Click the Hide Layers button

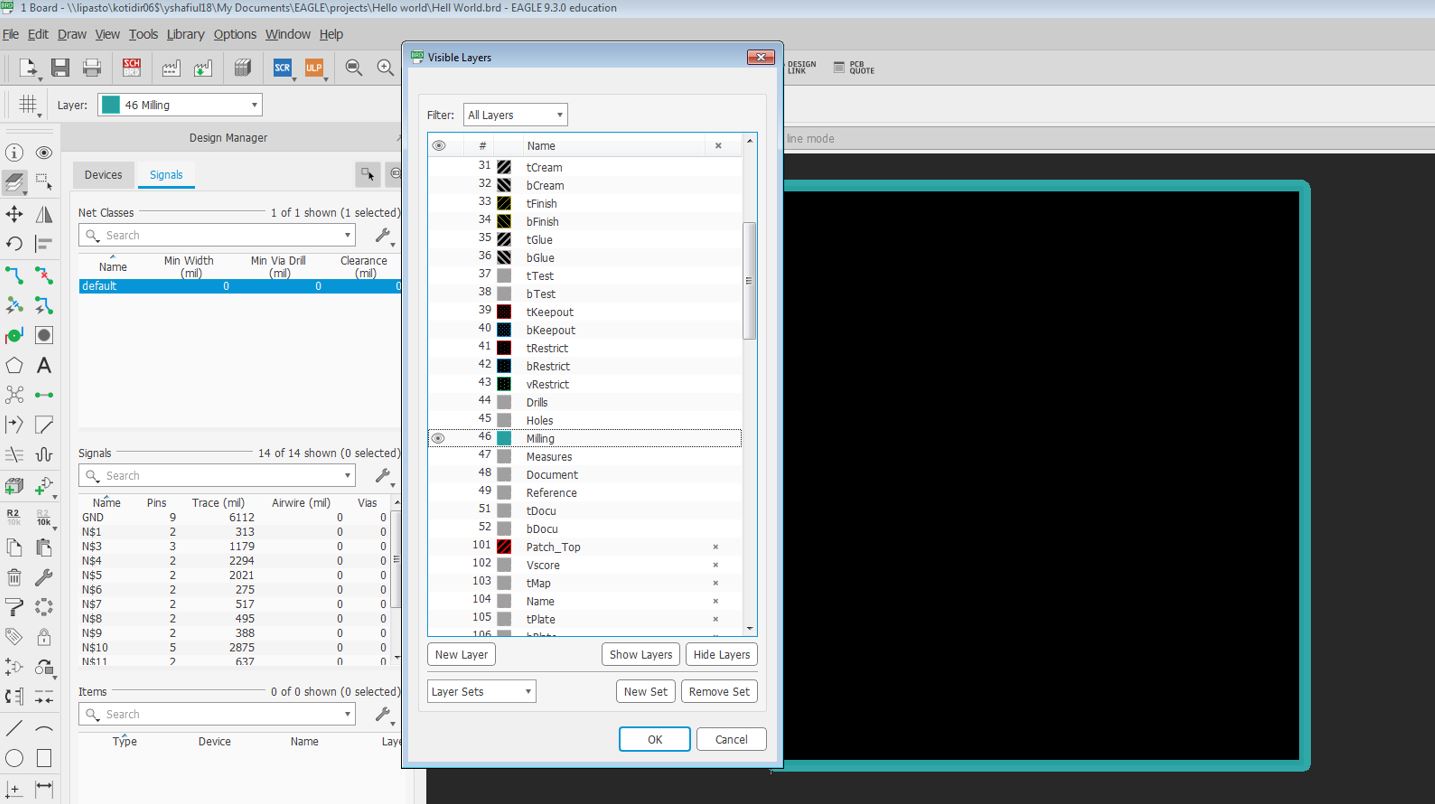tap(721, 655)
